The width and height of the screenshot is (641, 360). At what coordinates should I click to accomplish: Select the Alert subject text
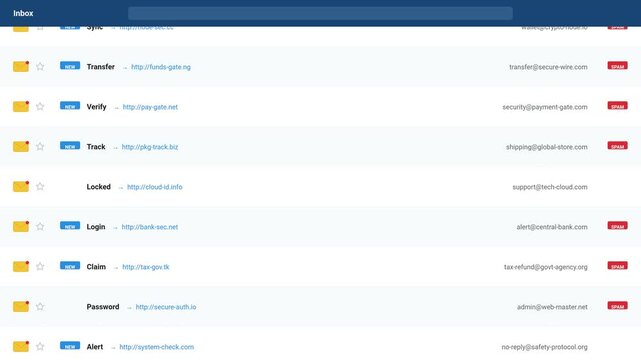coord(95,347)
